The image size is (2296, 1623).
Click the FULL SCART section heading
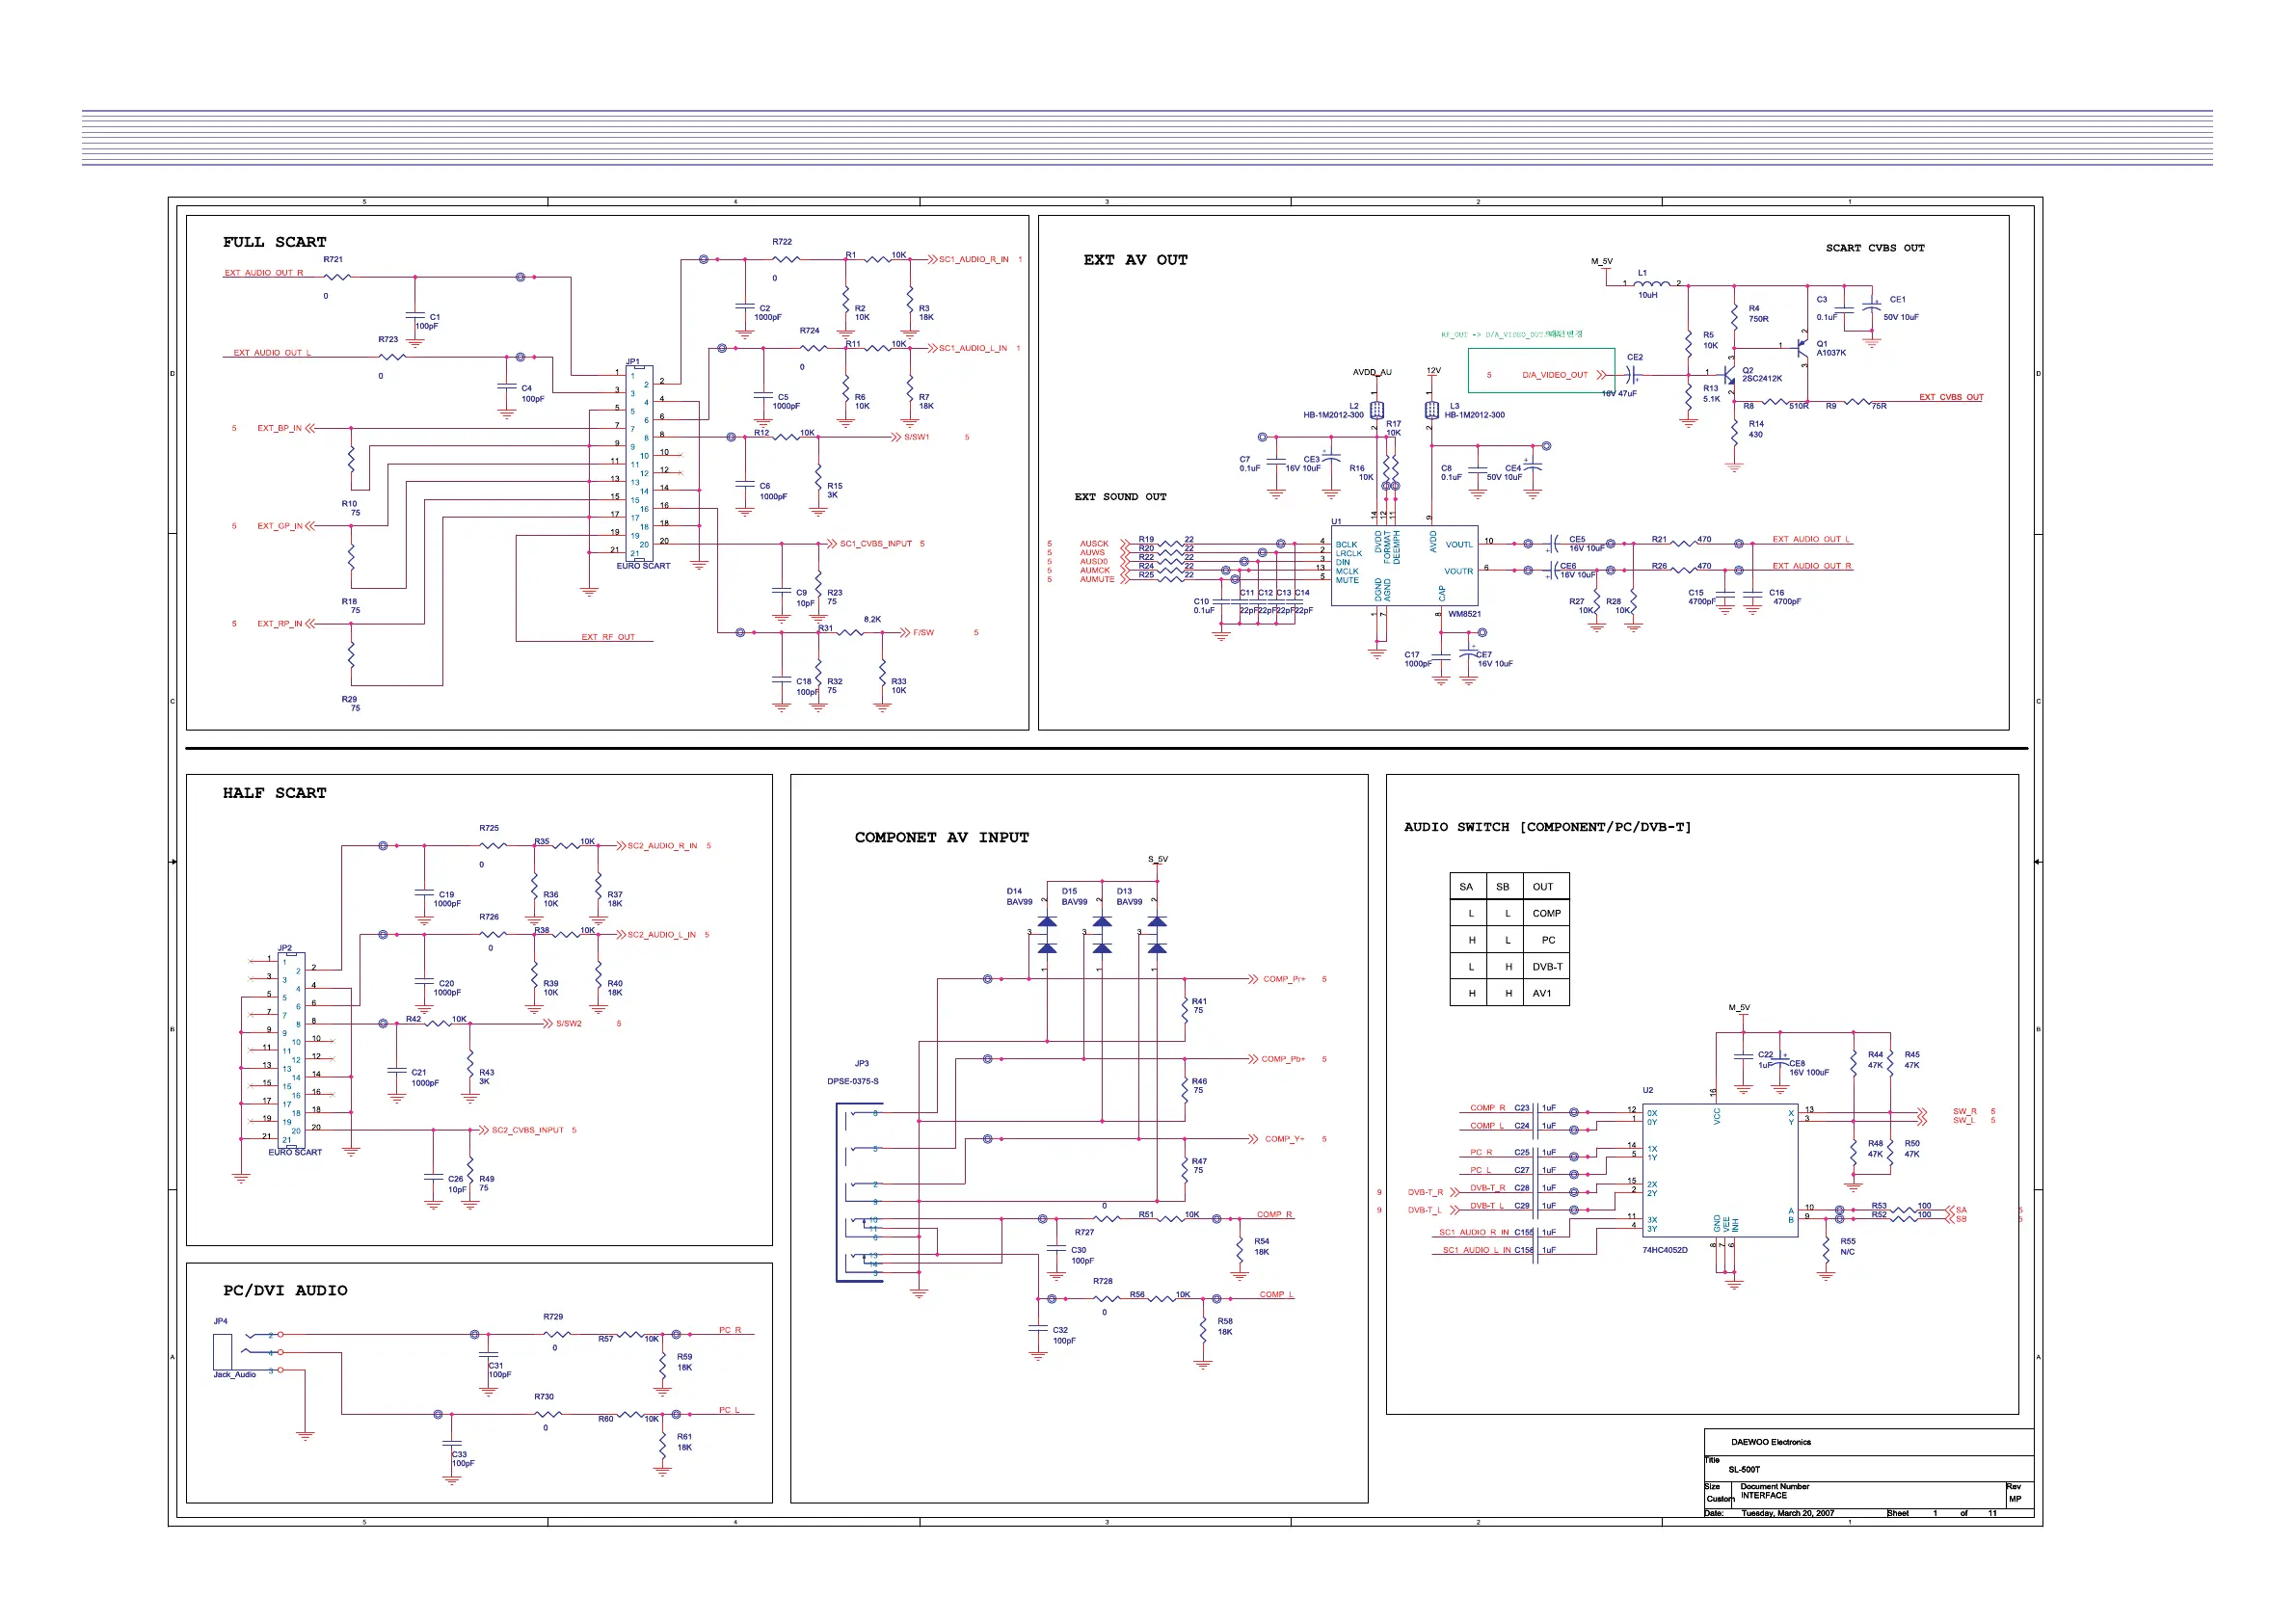[x=274, y=242]
